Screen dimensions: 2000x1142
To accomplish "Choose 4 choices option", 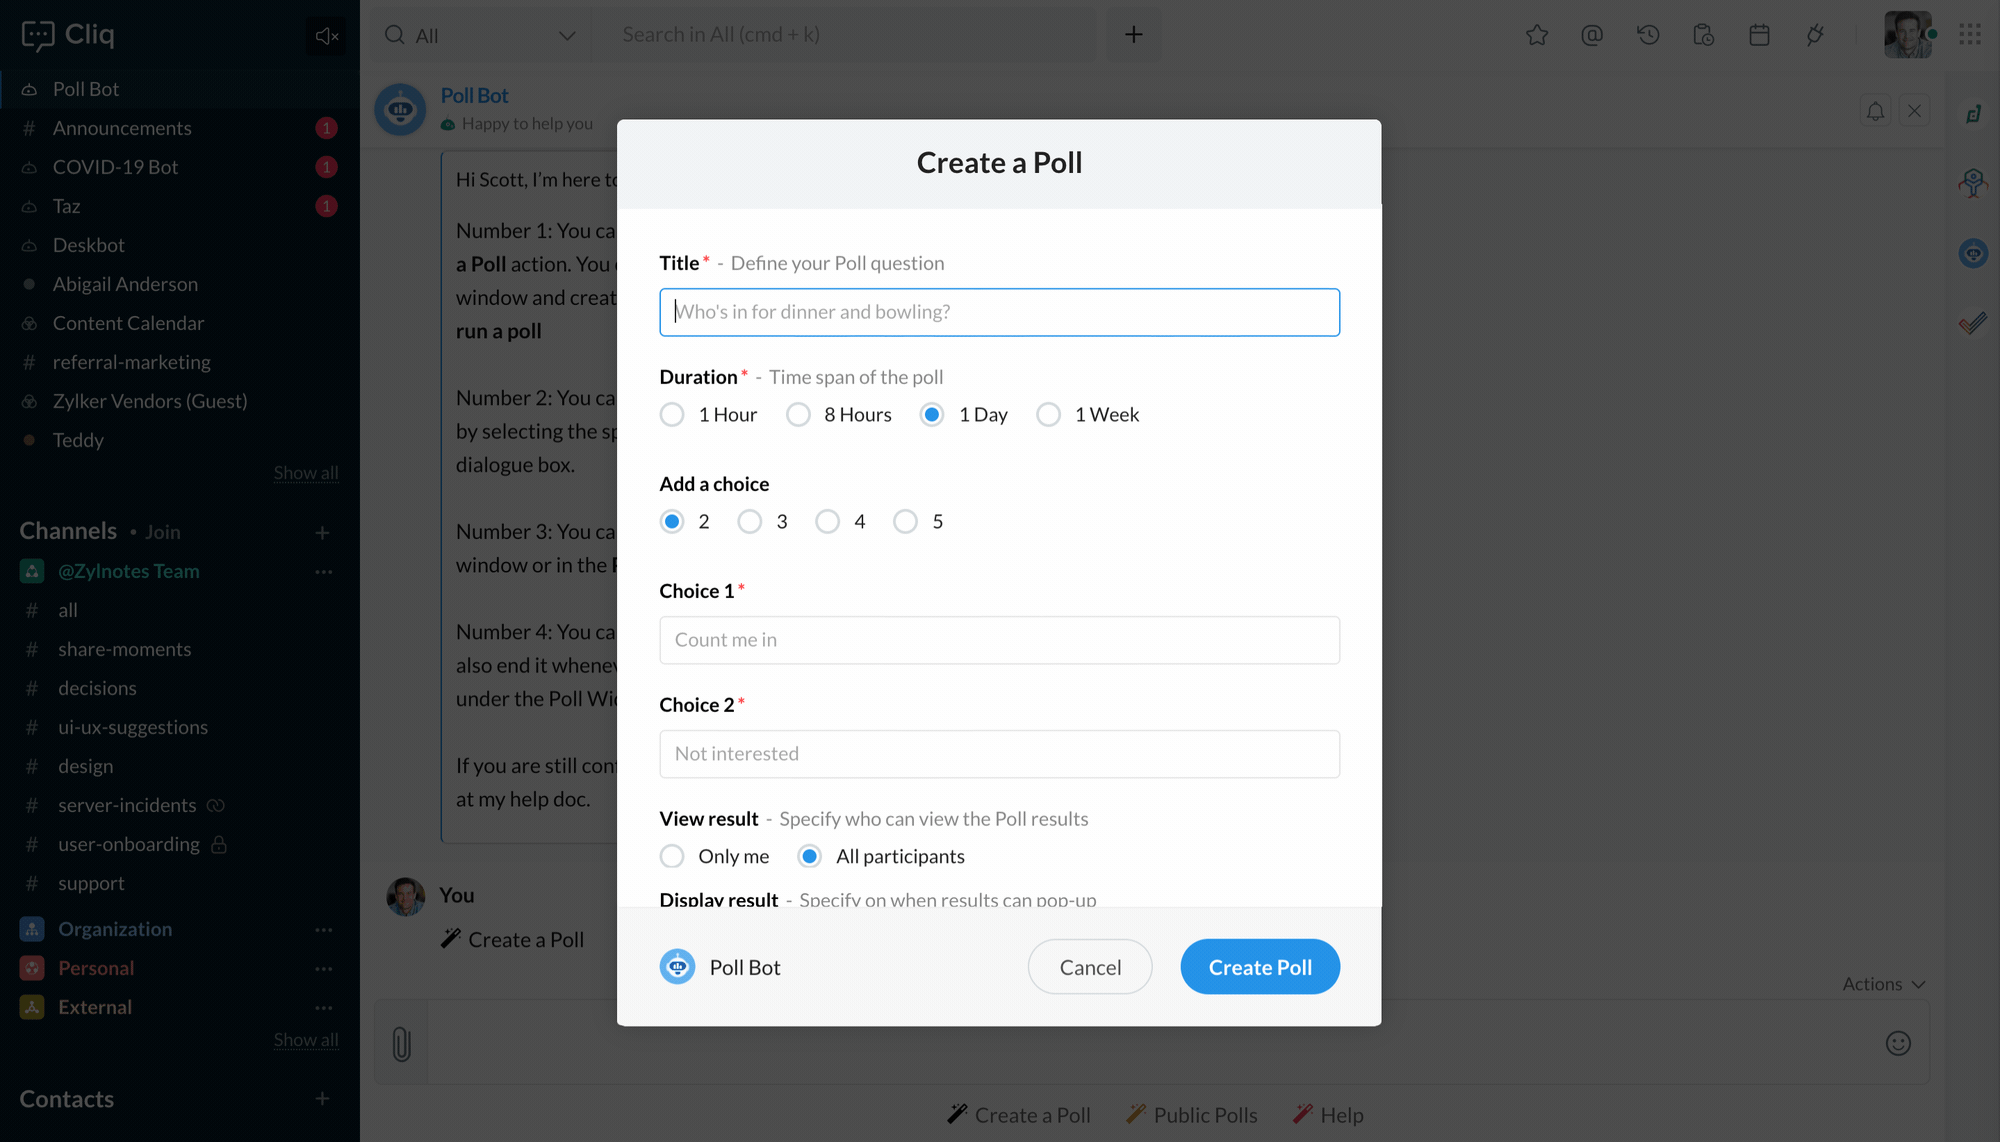I will 827,522.
